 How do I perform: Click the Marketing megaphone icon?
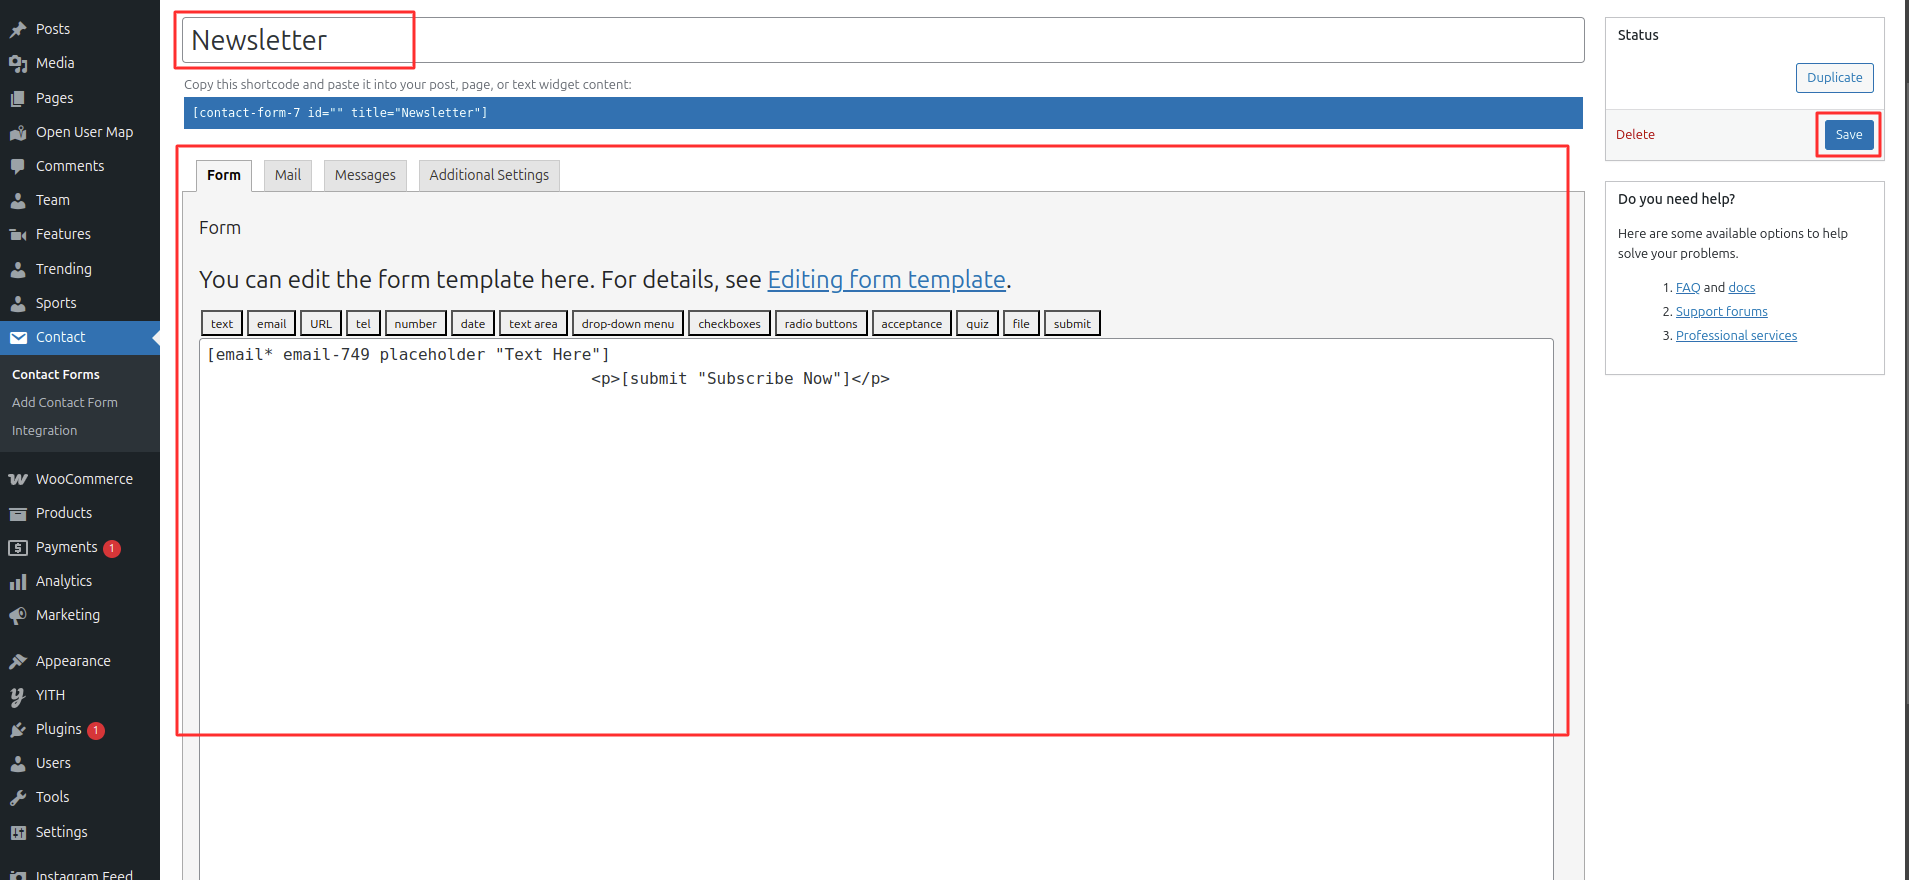[x=18, y=615]
